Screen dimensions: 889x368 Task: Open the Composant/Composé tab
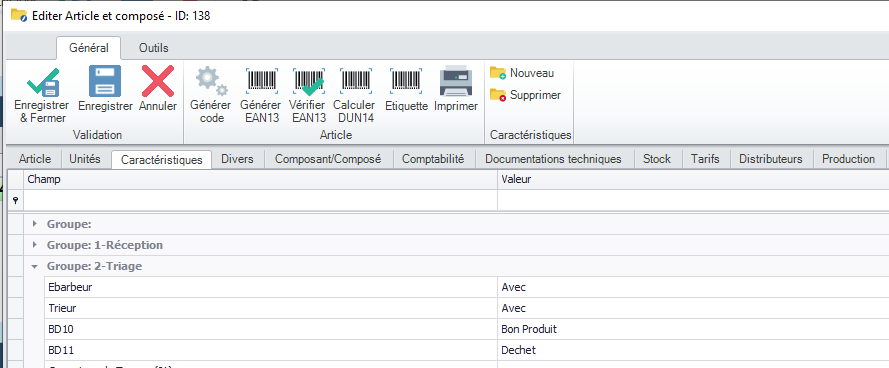click(x=328, y=159)
